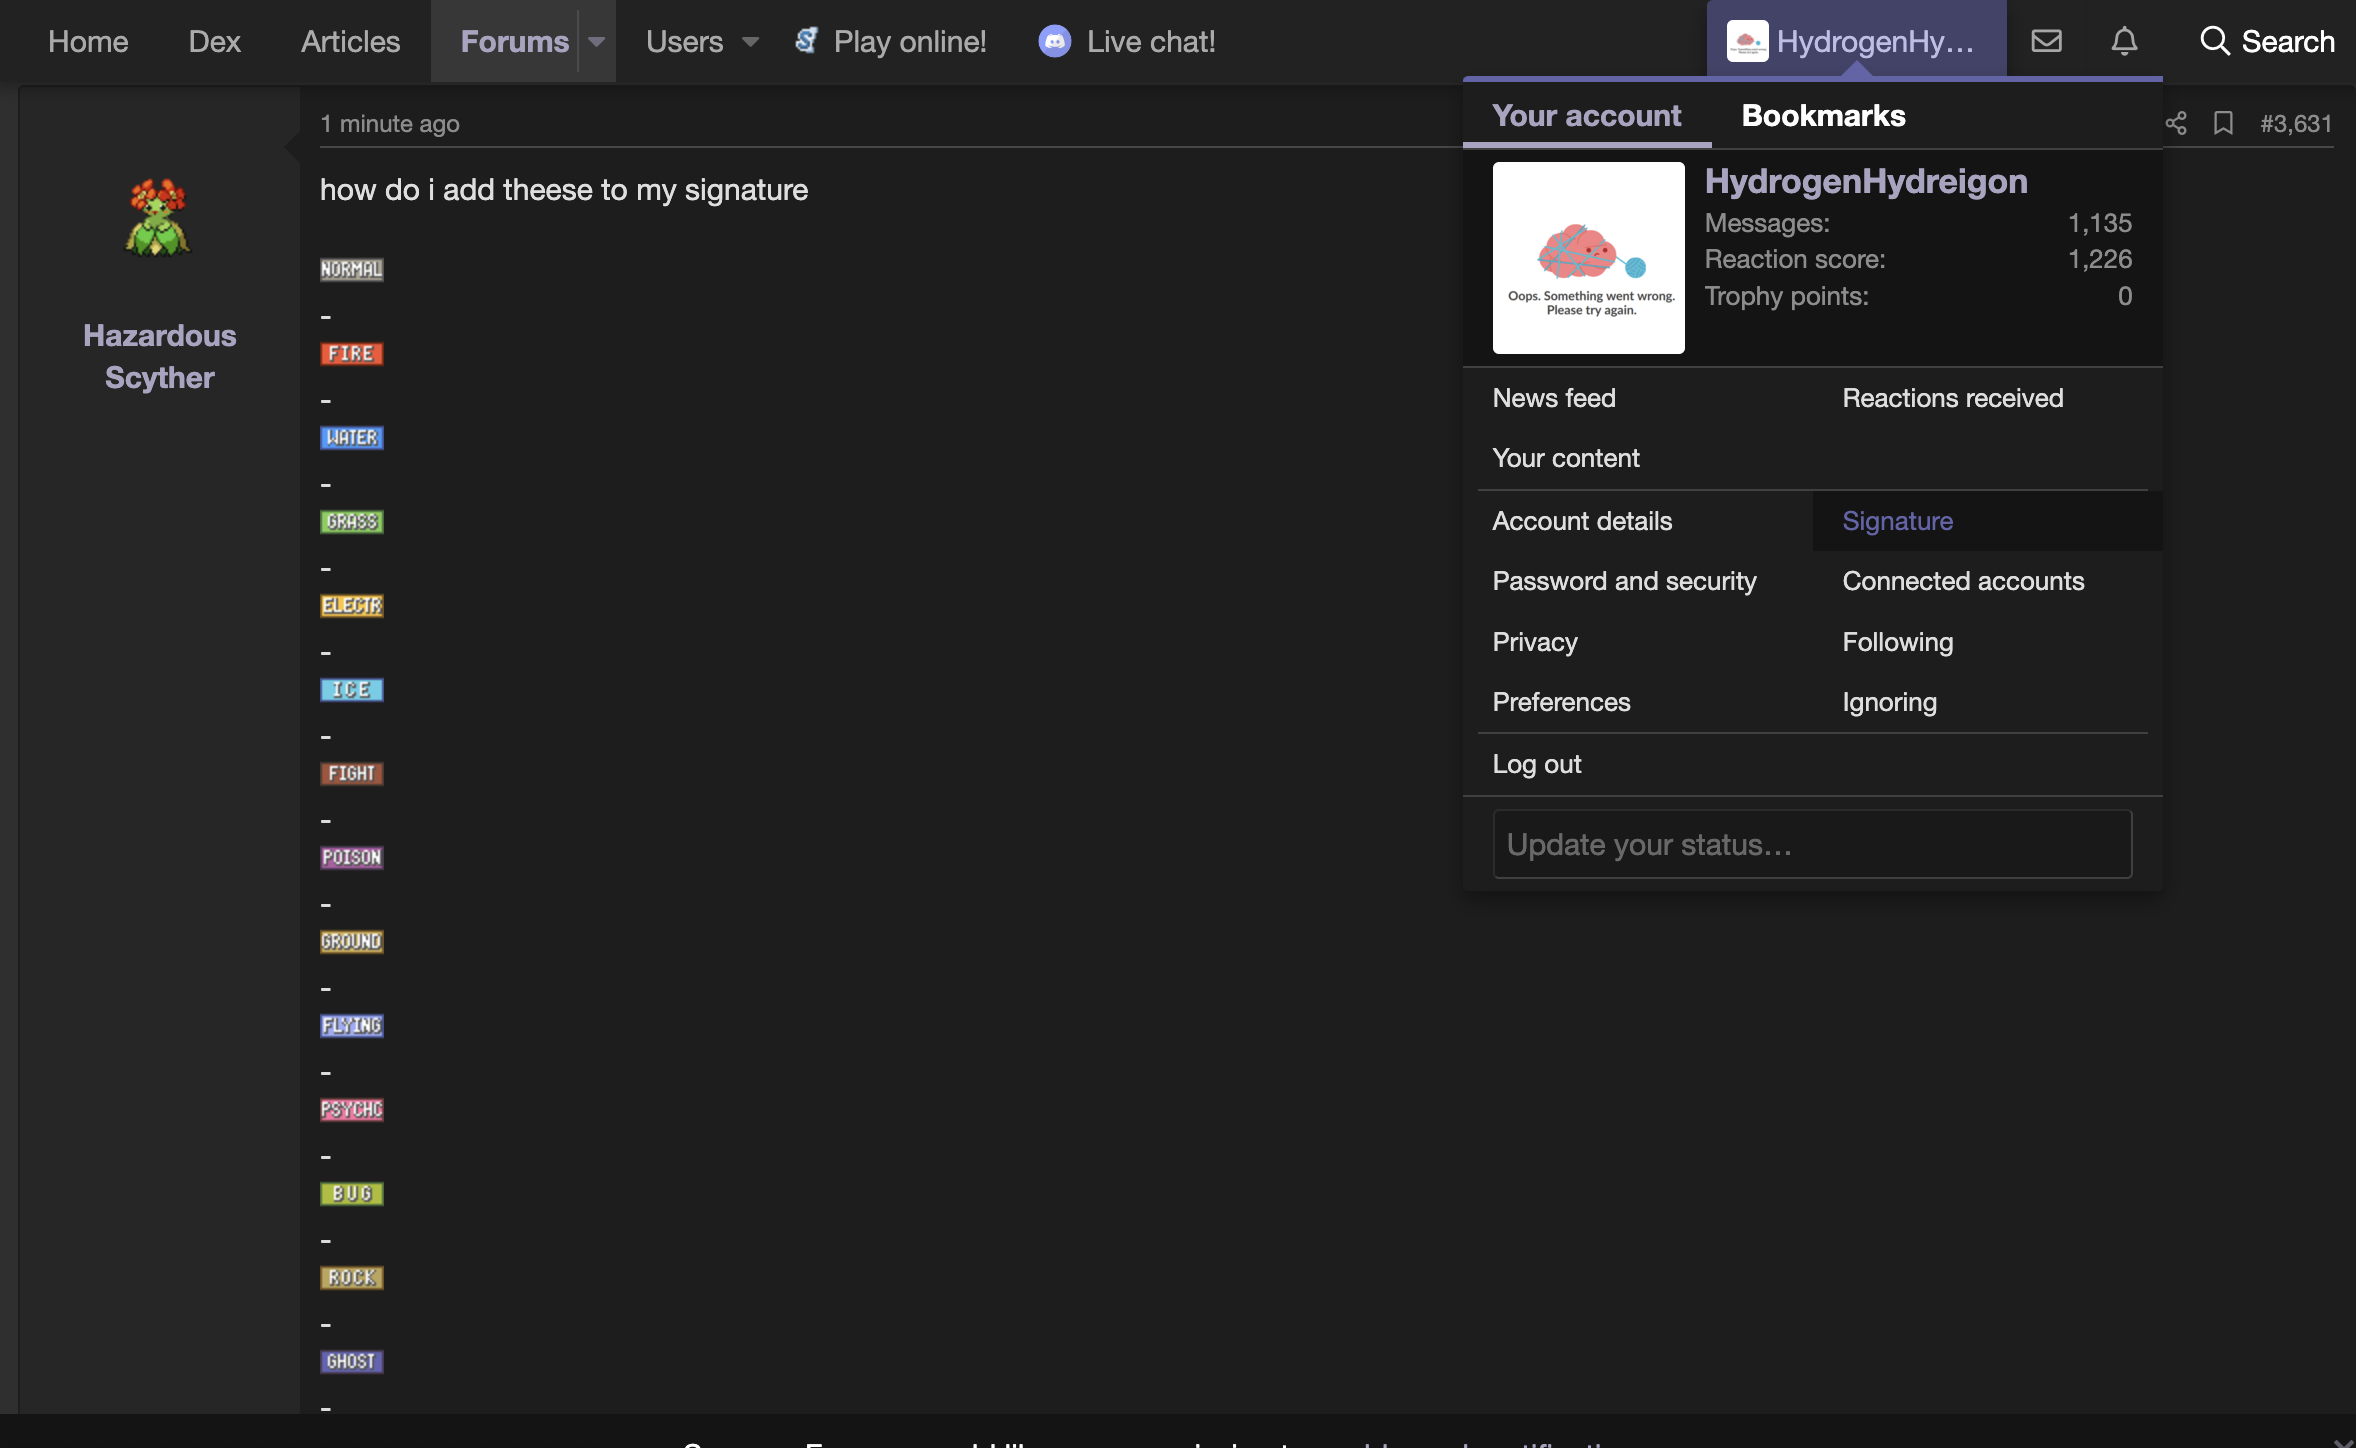Click the Discord Live chat icon
This screenshot has height=1448, width=2356.
tap(1054, 41)
